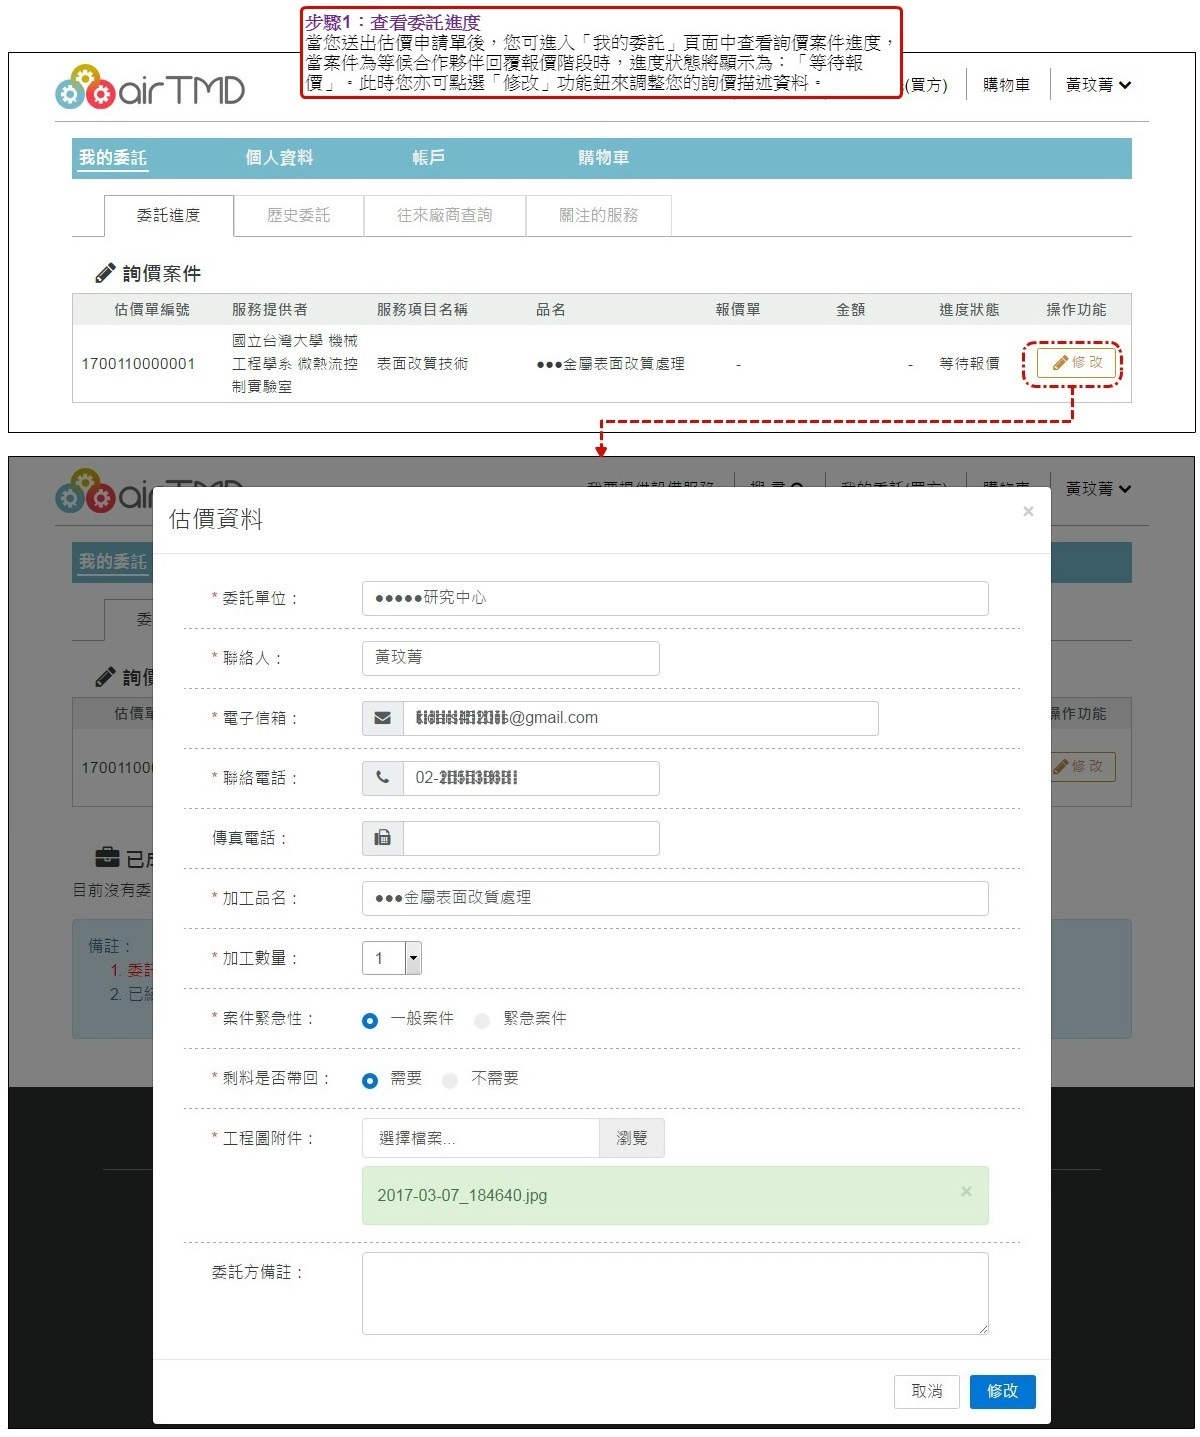Viewport: 1200px width, 1437px height.
Task: Choose the 緊急案件 radio option
Action: click(x=482, y=1020)
